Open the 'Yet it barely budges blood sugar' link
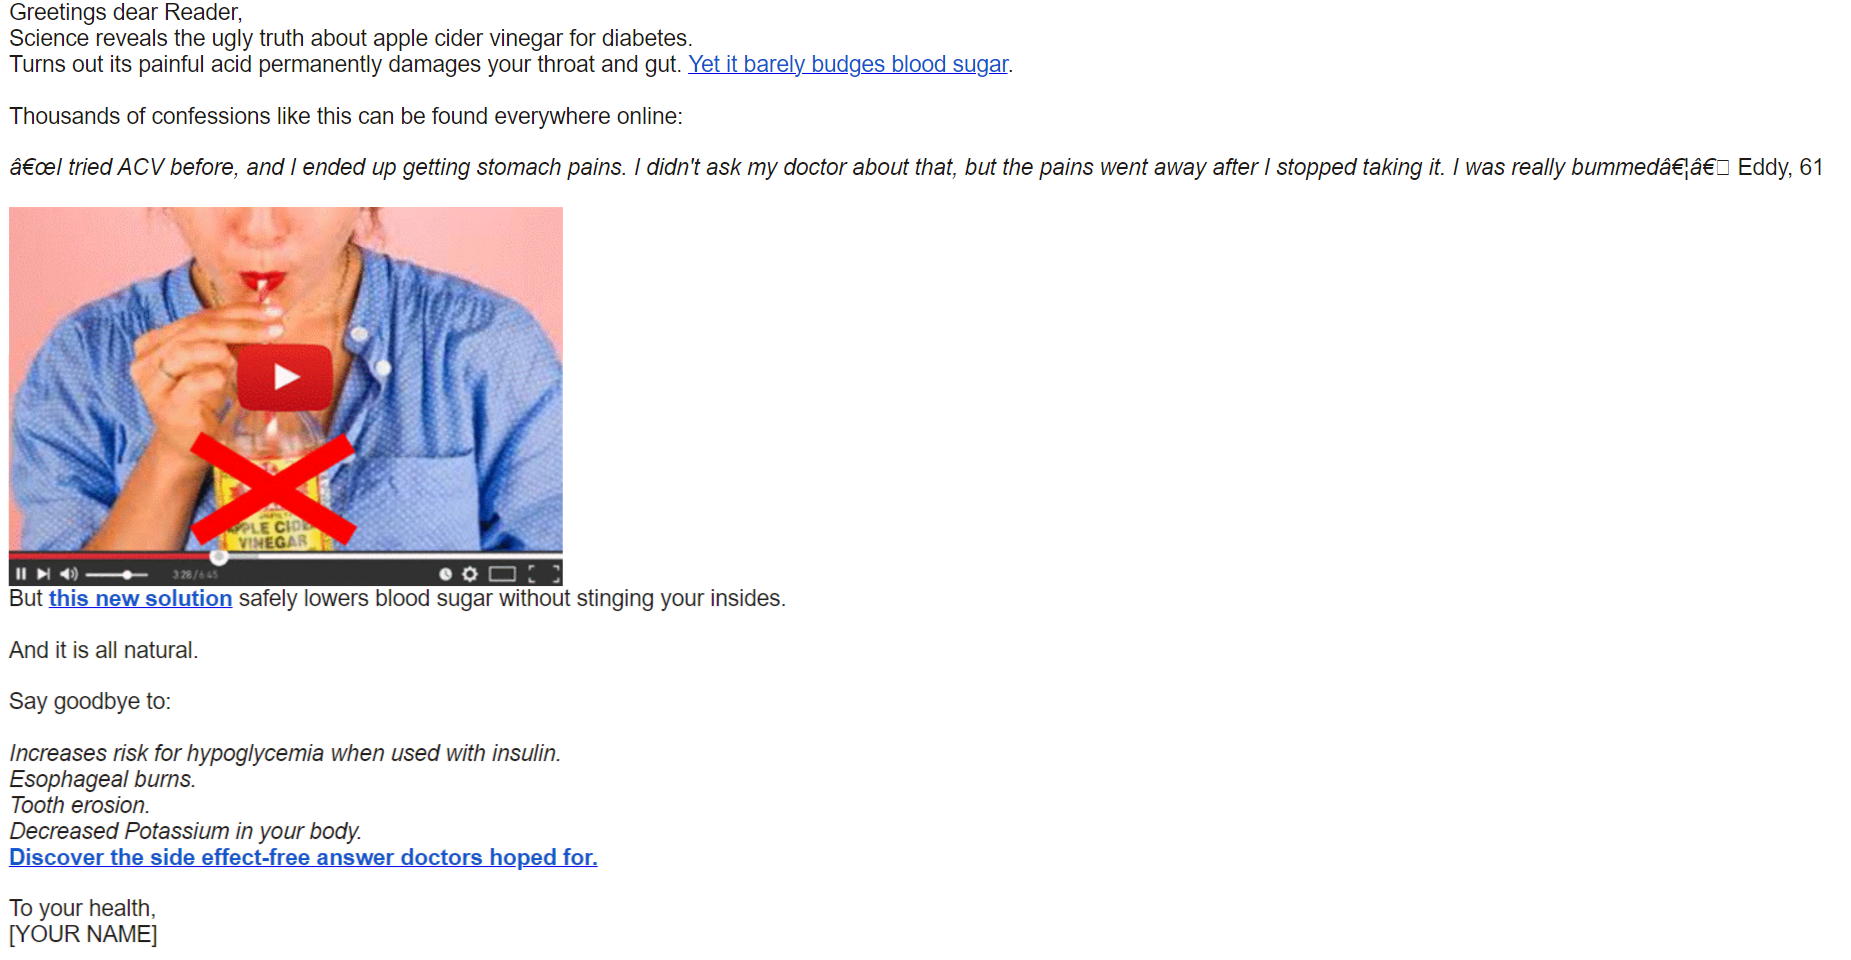Viewport: 1851px width, 960px height. pos(848,64)
